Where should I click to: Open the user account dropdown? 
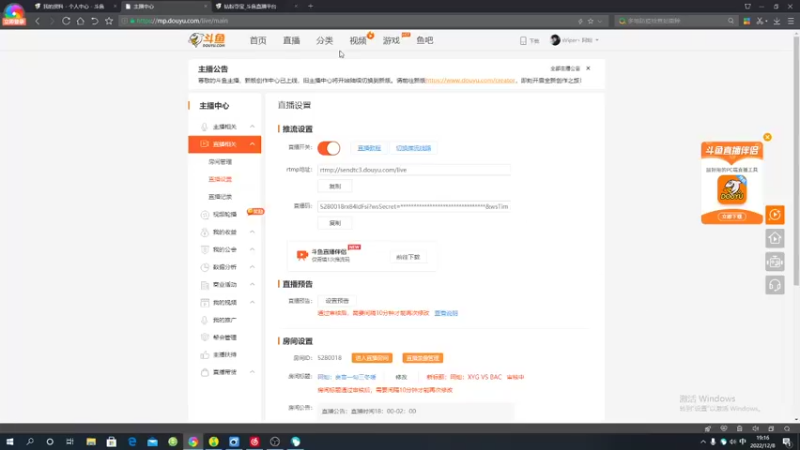pos(574,40)
